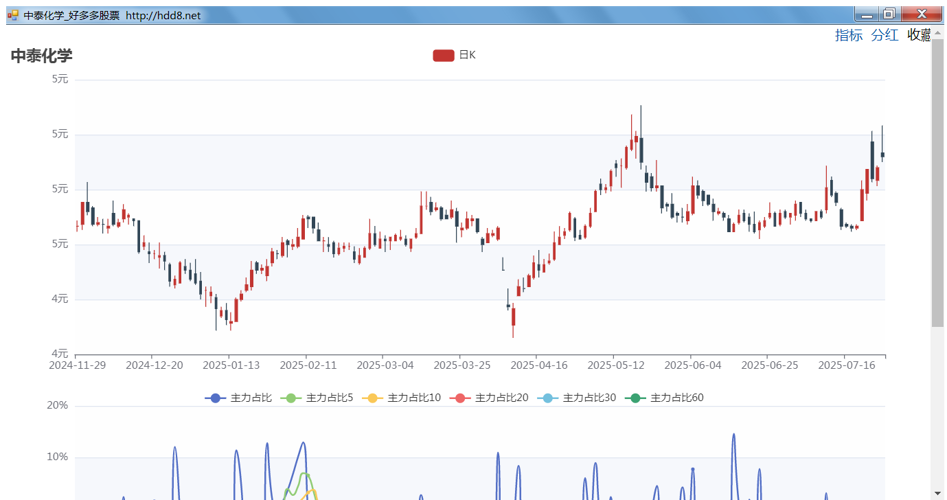Image resolution: width=947 pixels, height=500 pixels.
Task: Toggle the 日K candlestick series legend
Action: pyautogui.click(x=454, y=55)
